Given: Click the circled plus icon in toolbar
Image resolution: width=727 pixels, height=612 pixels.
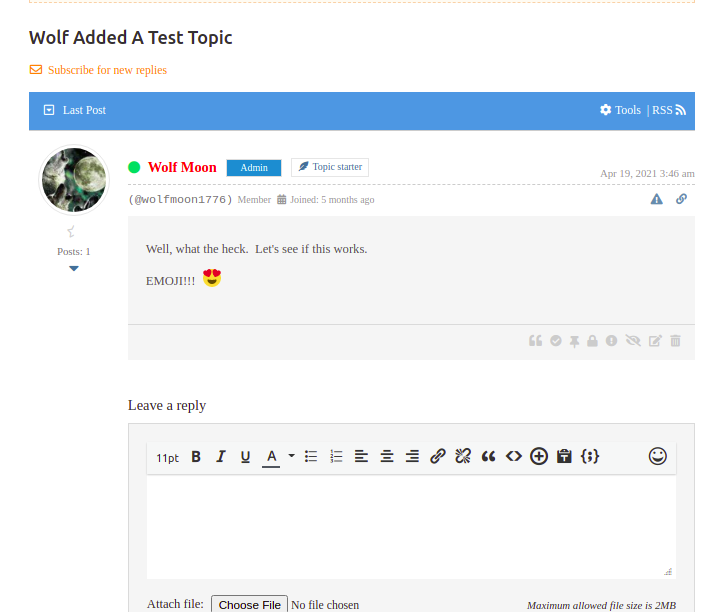Looking at the screenshot, I should click(x=539, y=457).
